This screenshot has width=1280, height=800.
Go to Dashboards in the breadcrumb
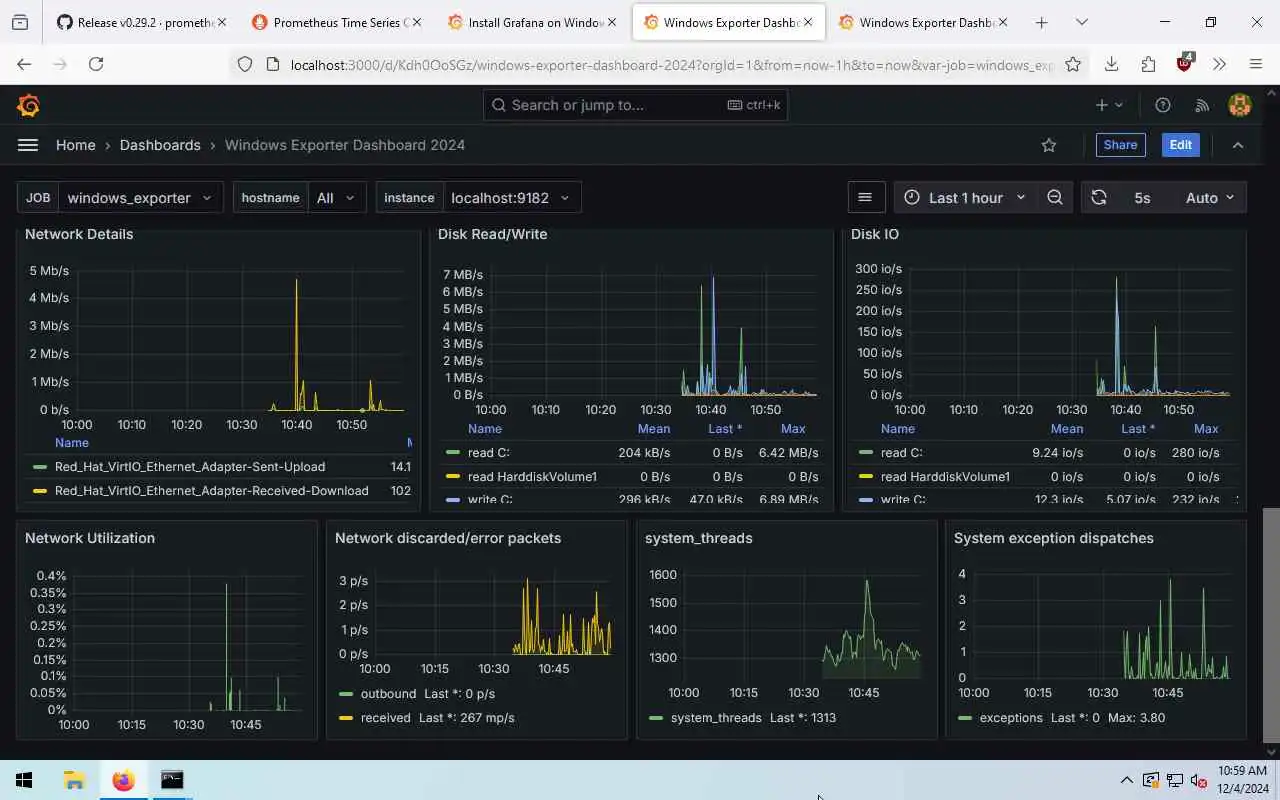point(160,145)
